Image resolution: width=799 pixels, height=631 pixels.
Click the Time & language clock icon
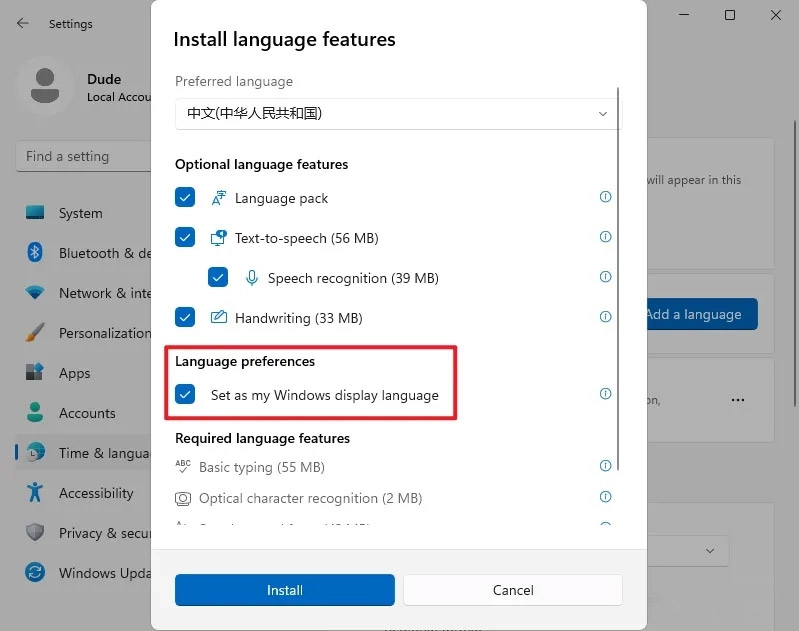(35, 452)
